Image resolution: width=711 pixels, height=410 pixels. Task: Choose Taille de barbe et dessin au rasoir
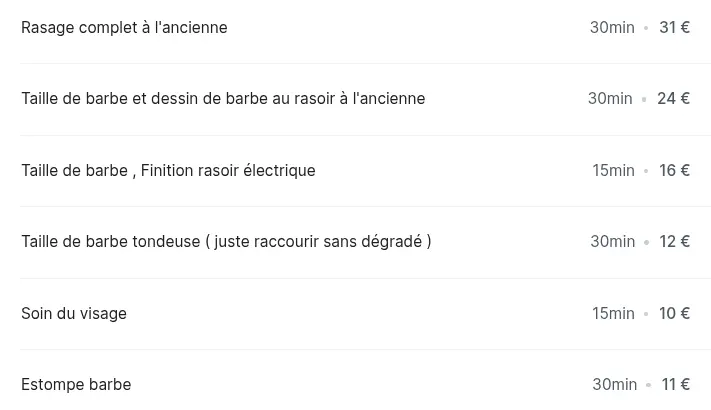coord(223,99)
